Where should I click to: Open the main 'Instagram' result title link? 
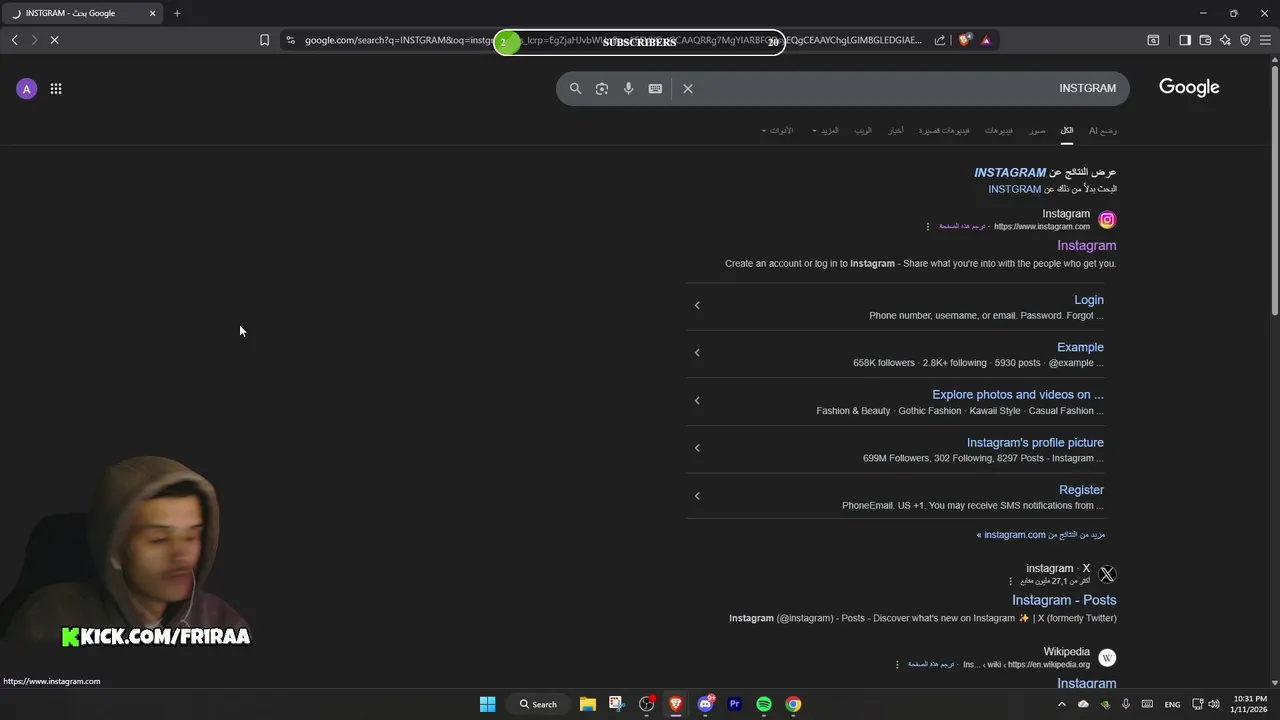coord(1087,246)
